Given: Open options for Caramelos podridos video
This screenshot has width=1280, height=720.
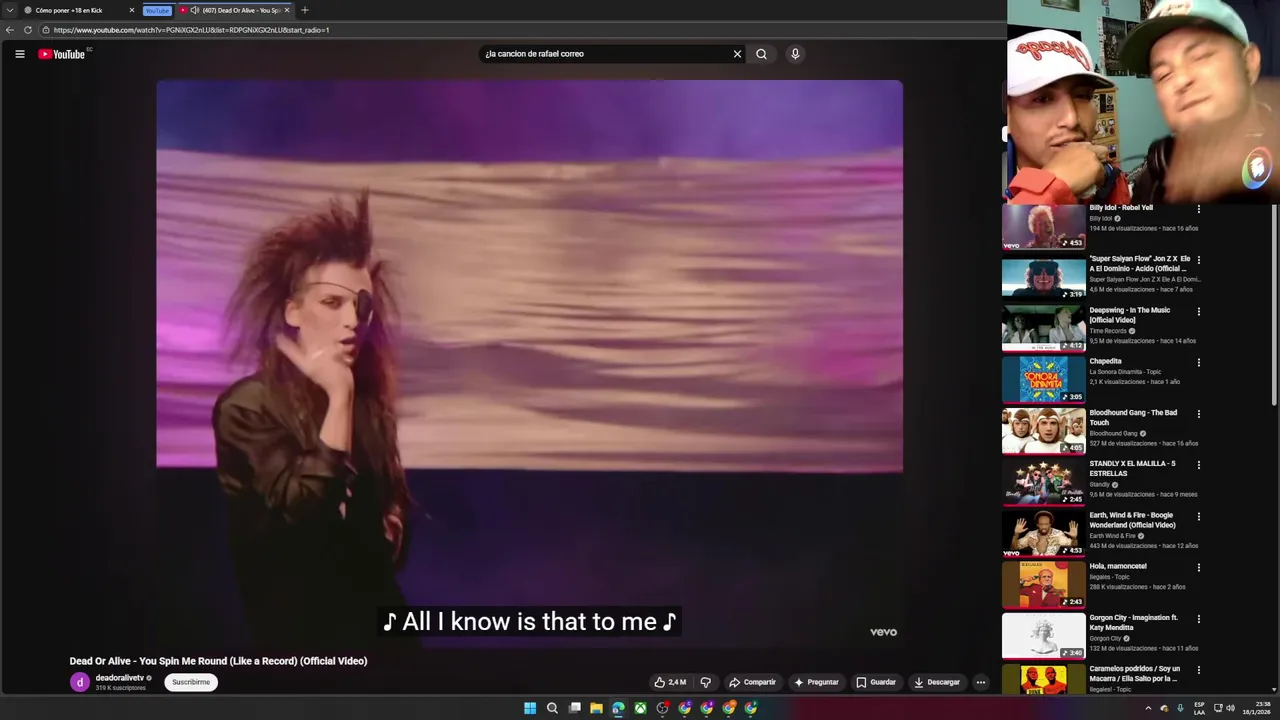Looking at the screenshot, I should (1198, 669).
